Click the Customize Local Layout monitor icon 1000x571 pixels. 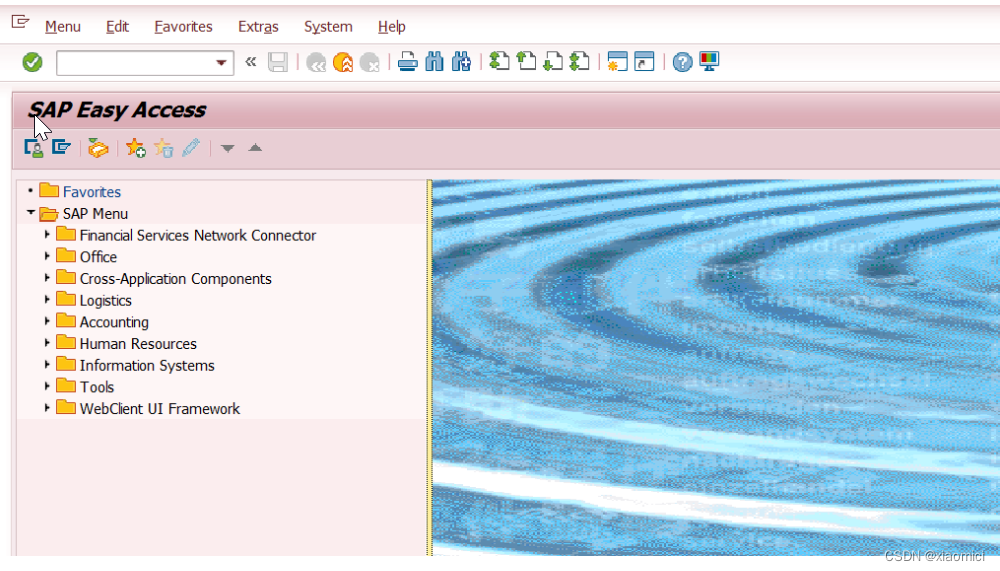pyautogui.click(x=709, y=61)
